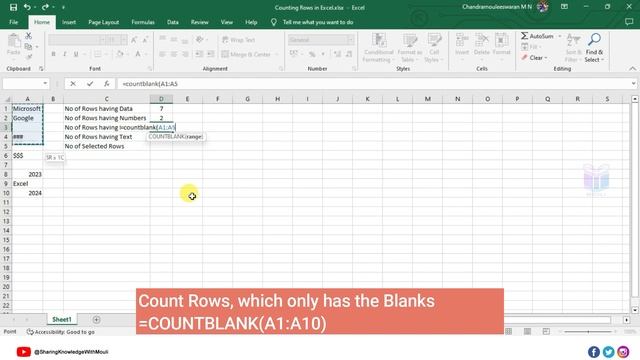This screenshot has width=640, height=360.
Task: Click the Redo arrow icon
Action: click(45, 7)
